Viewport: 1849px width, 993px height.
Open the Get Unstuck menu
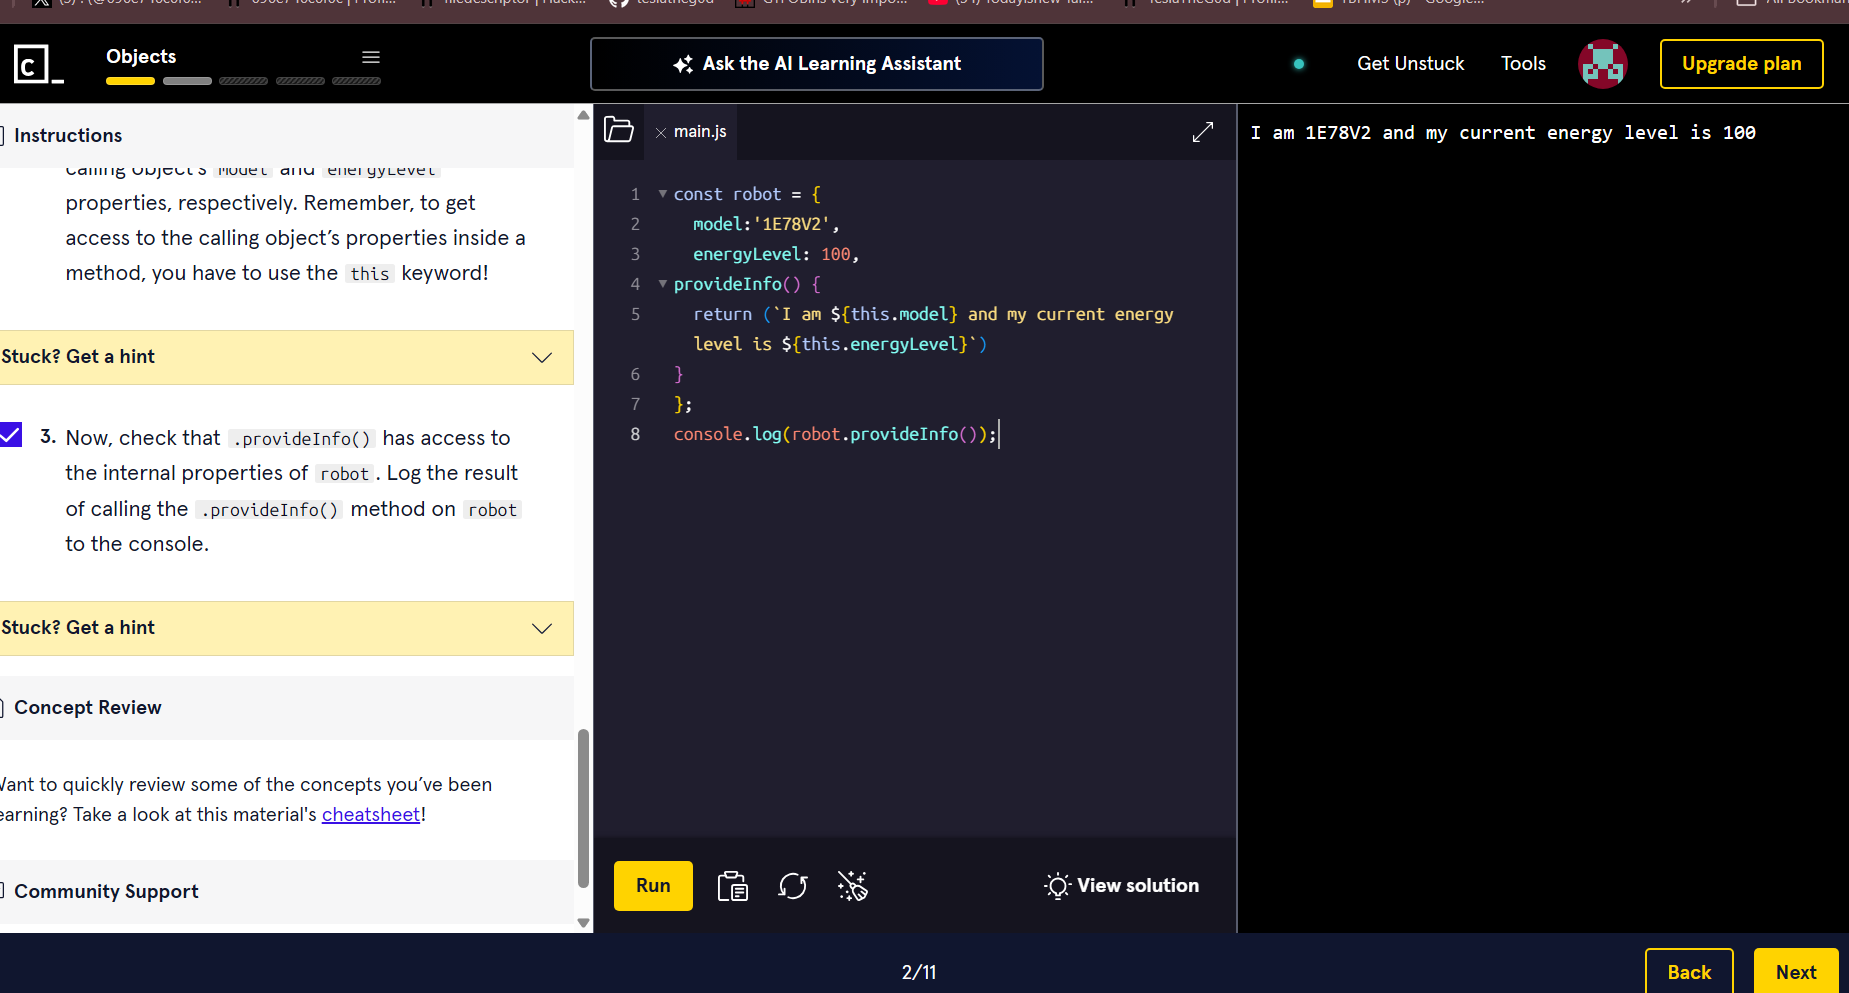click(1410, 64)
